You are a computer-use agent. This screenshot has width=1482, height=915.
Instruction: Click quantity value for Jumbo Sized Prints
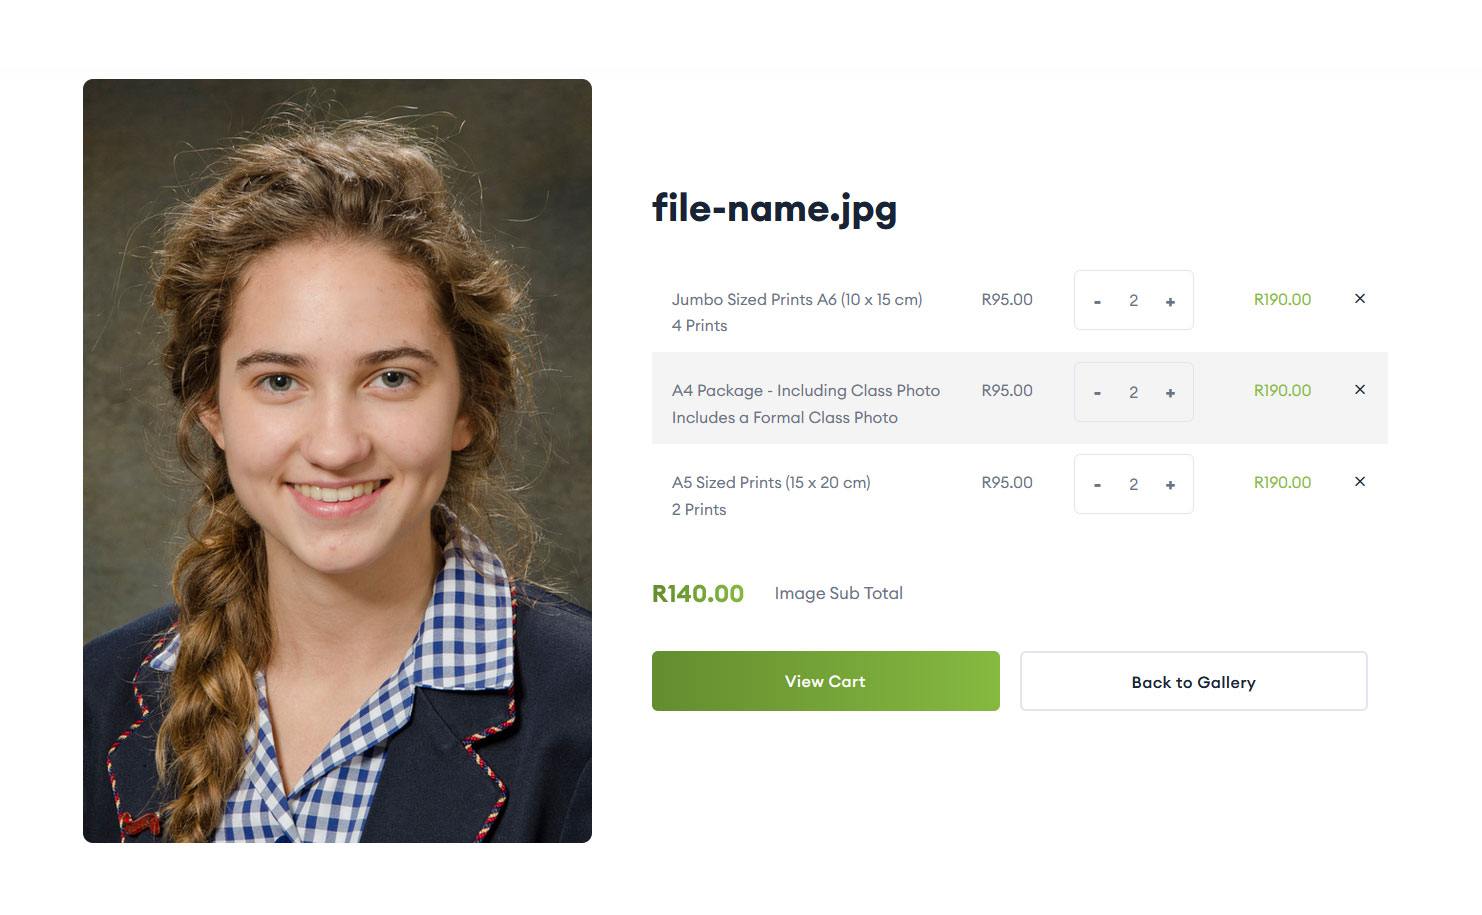coord(1133,300)
